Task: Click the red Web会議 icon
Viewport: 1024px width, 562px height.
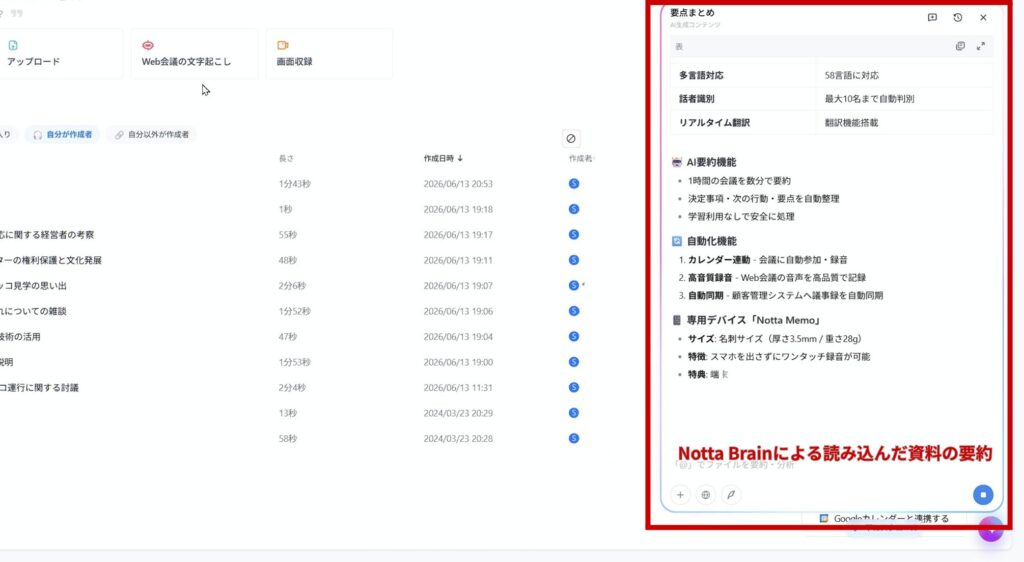Action: [x=148, y=45]
